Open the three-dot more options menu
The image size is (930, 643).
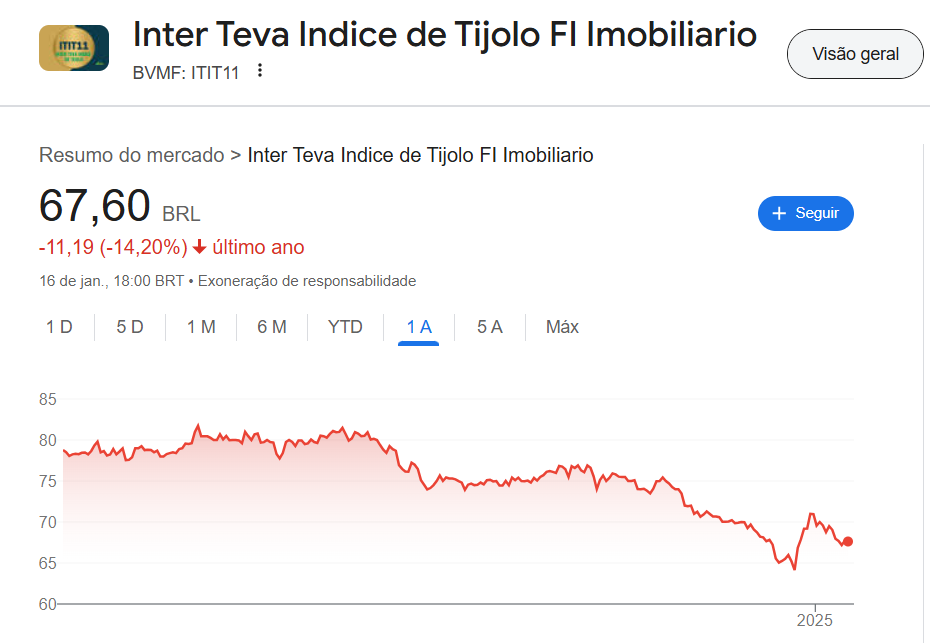click(260, 70)
